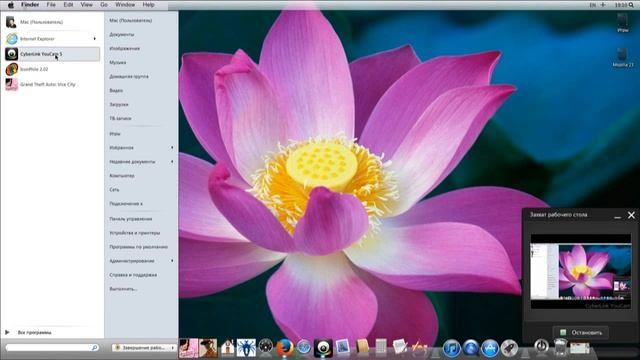Screen dimensions: 640x360
Task: Expand the Избранное submenu arrow
Action: coord(172,148)
